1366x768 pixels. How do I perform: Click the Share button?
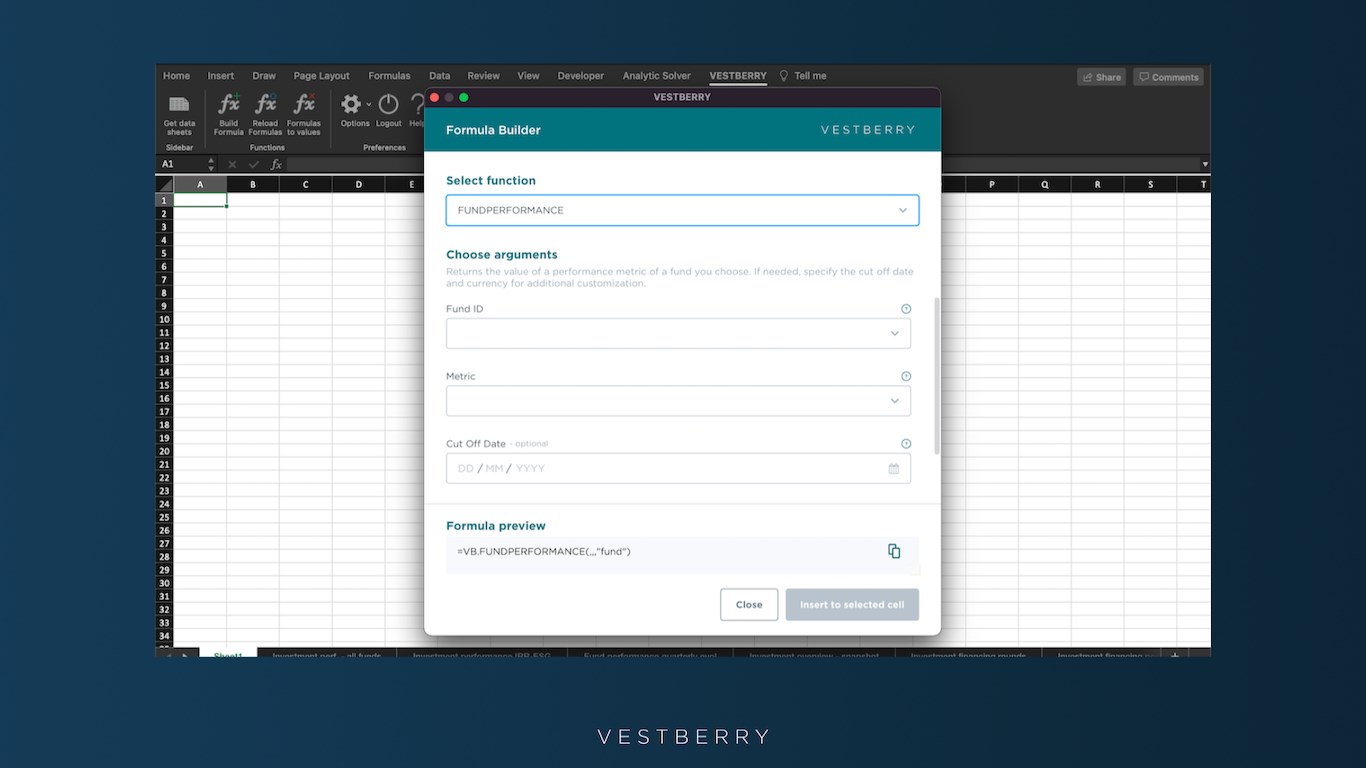[x=1101, y=77]
